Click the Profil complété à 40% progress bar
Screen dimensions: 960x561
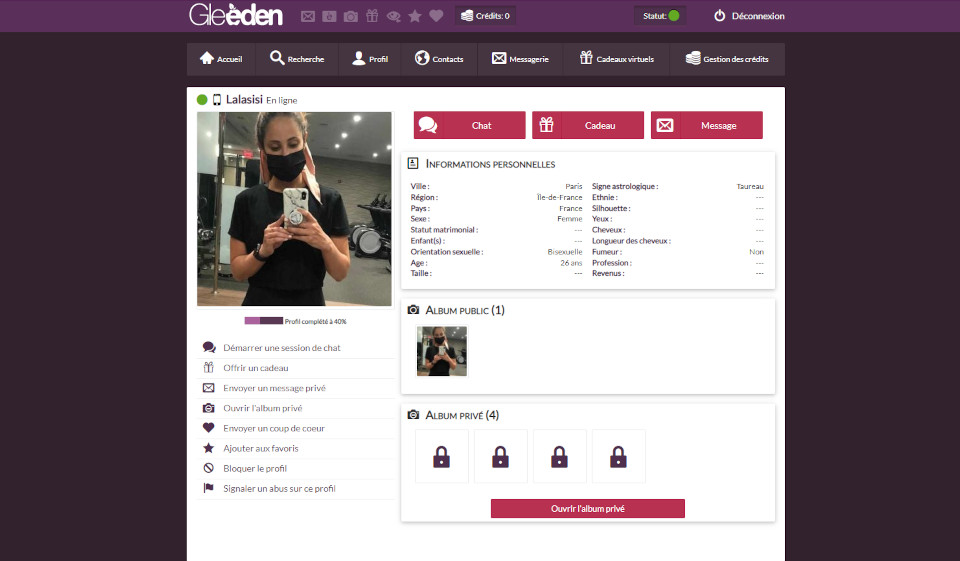264,321
